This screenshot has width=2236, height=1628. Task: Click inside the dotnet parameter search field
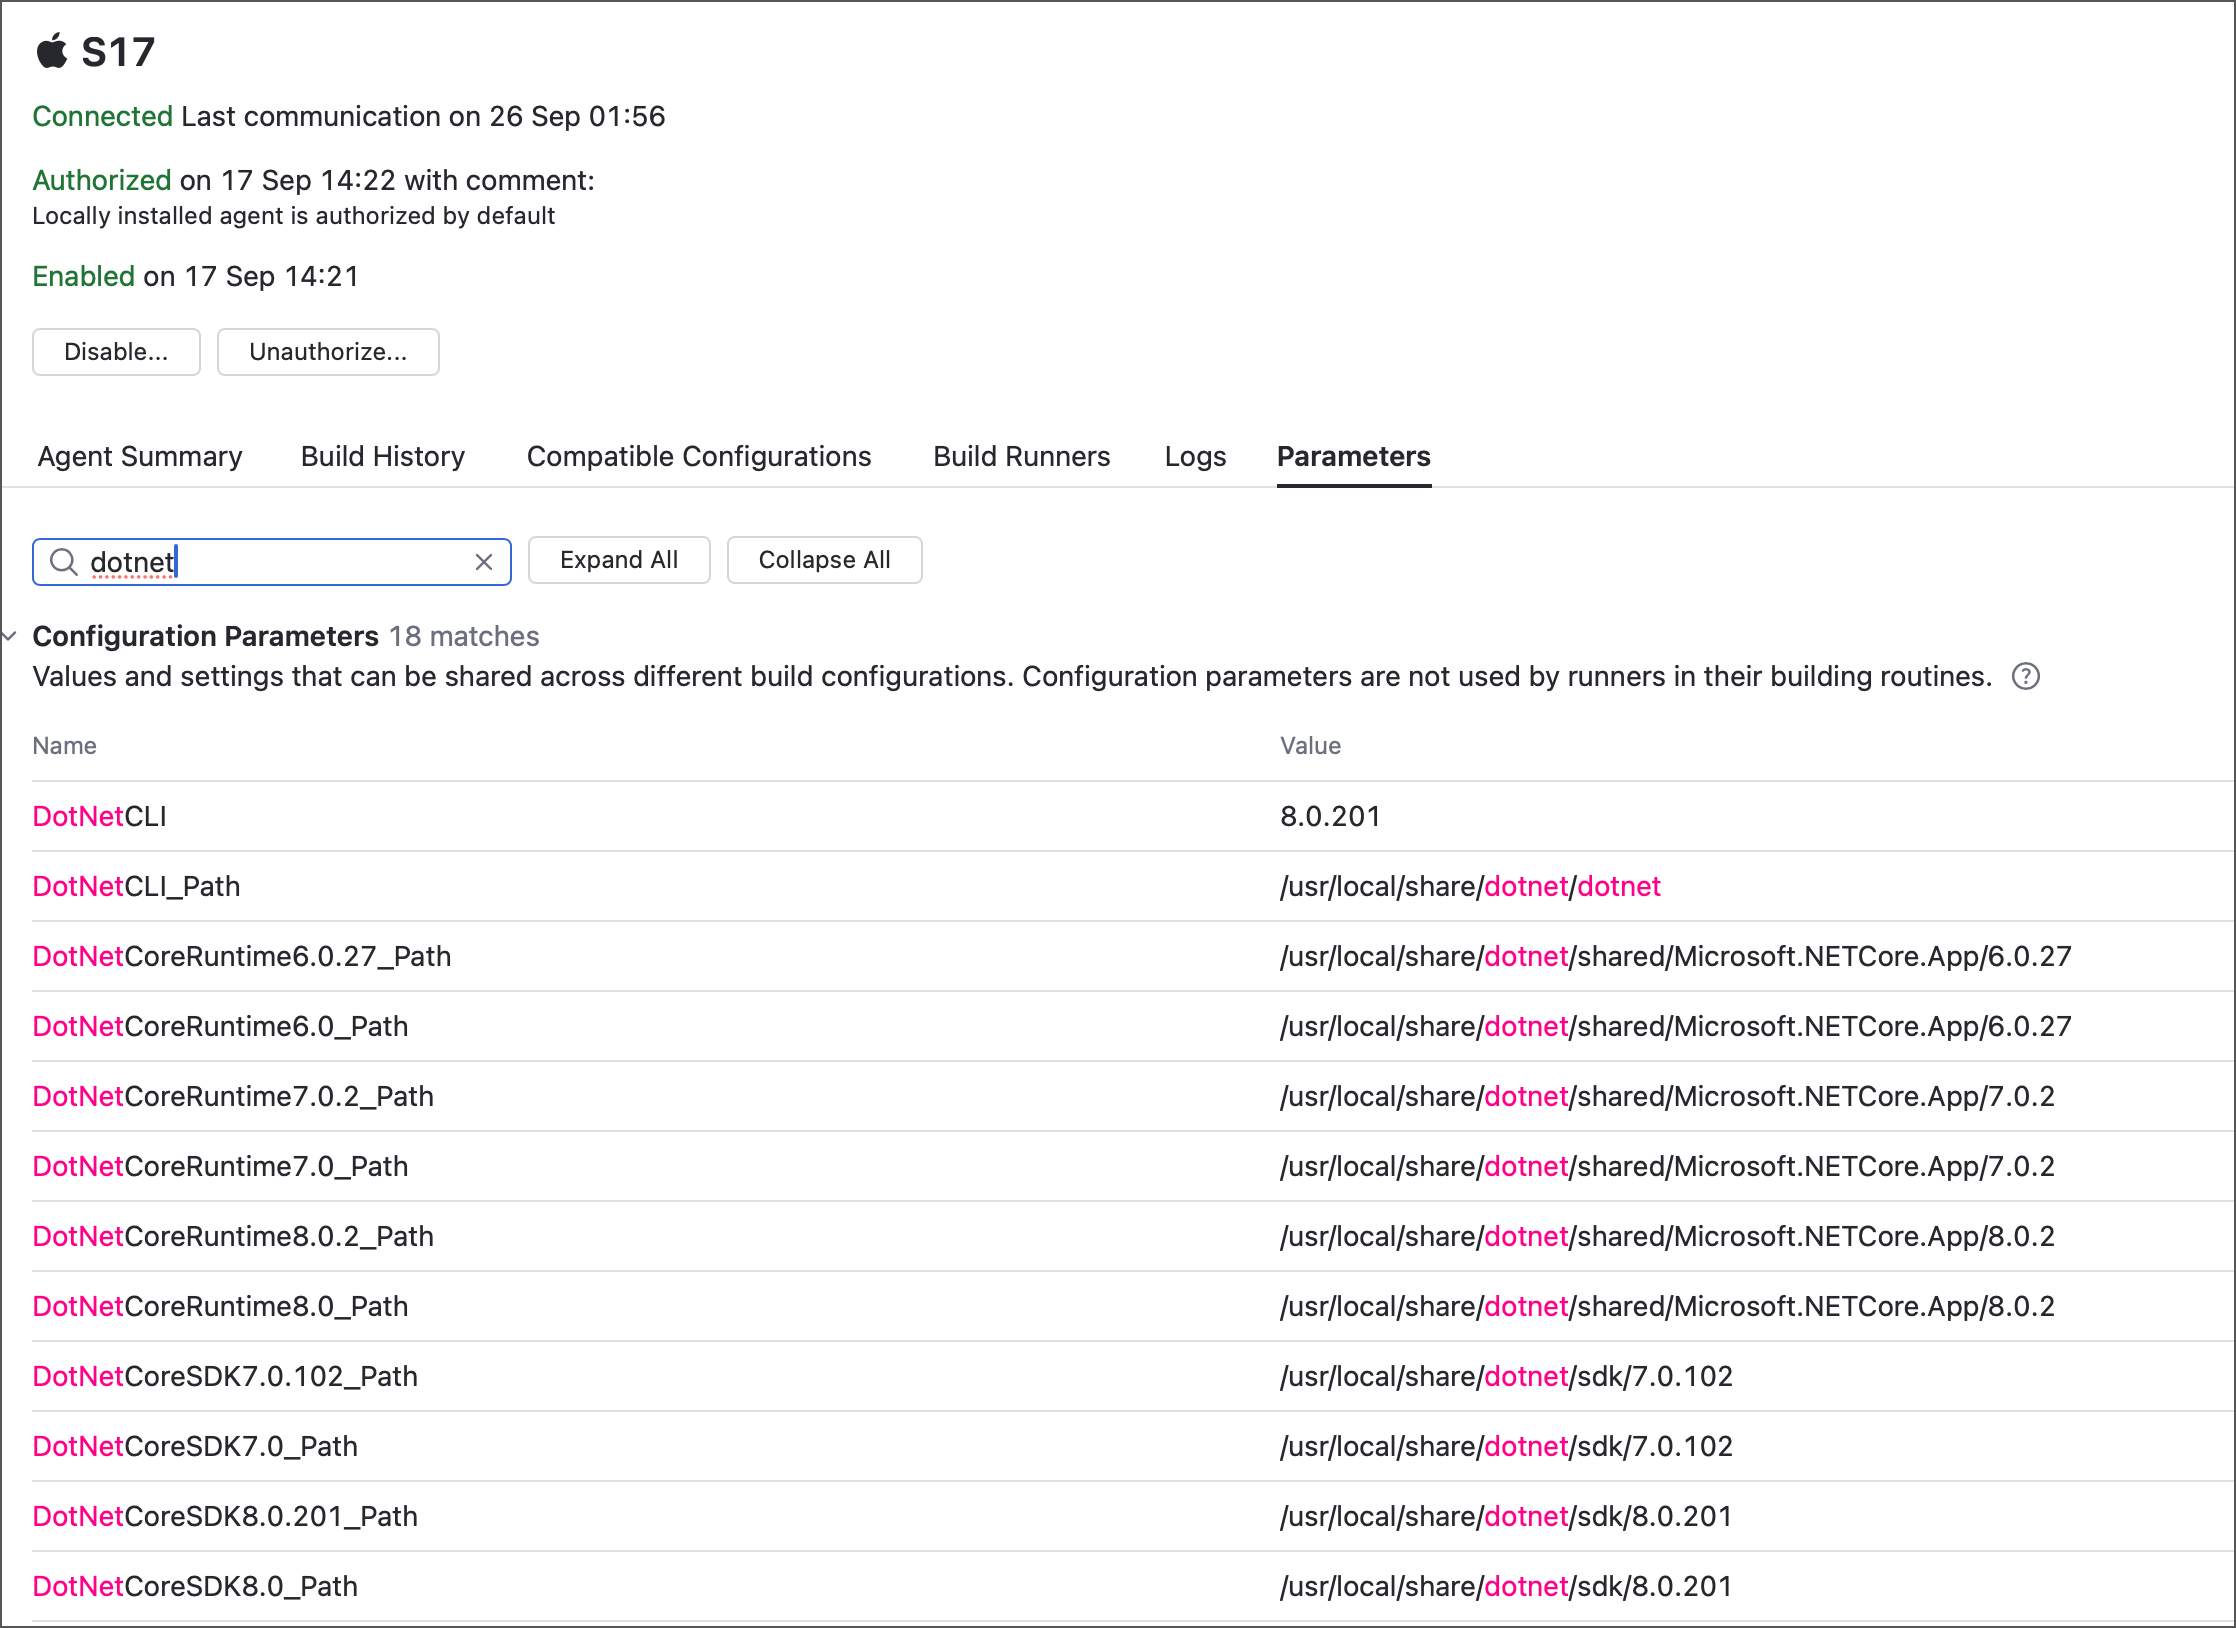(300, 562)
